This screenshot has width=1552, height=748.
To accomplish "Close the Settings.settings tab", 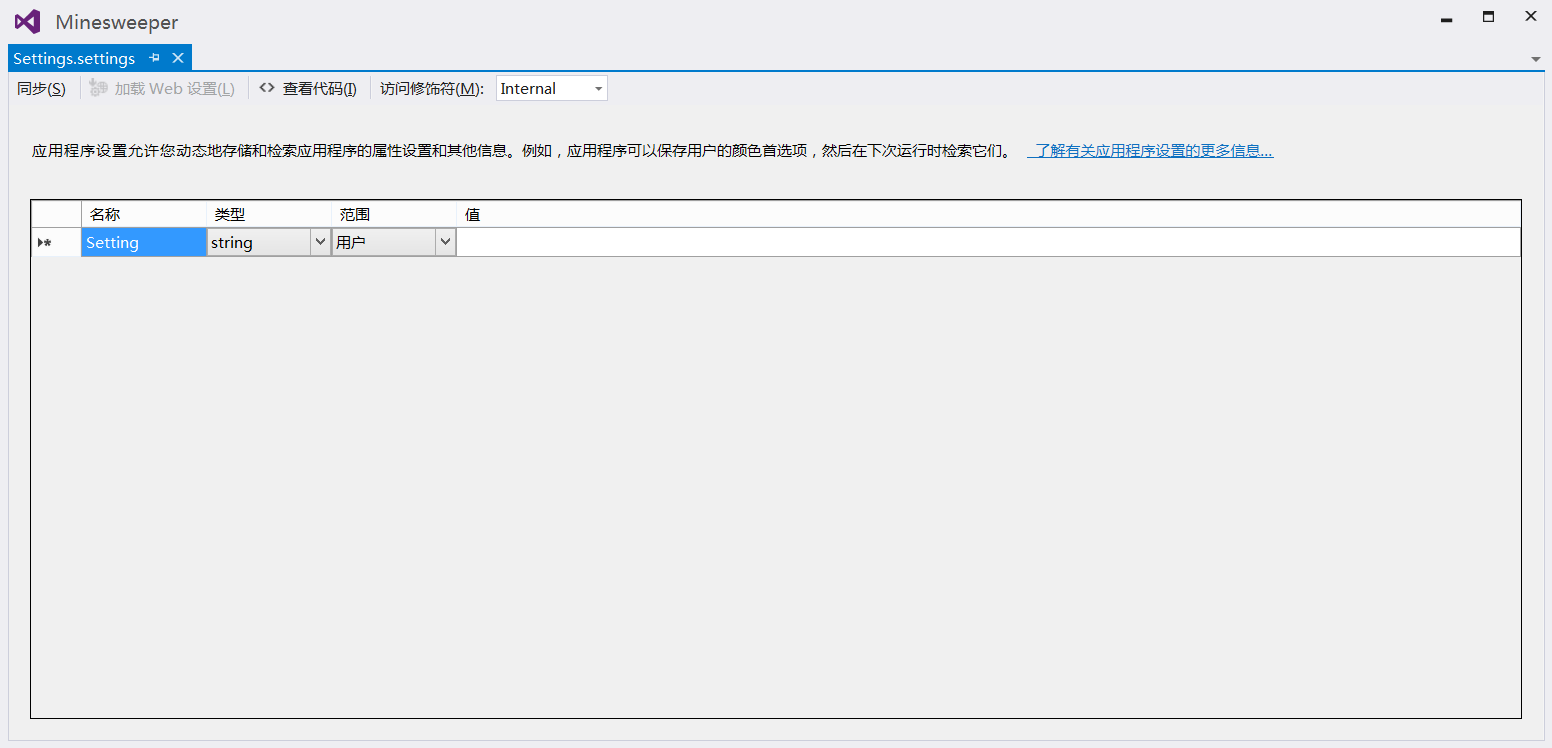I will 178,58.
